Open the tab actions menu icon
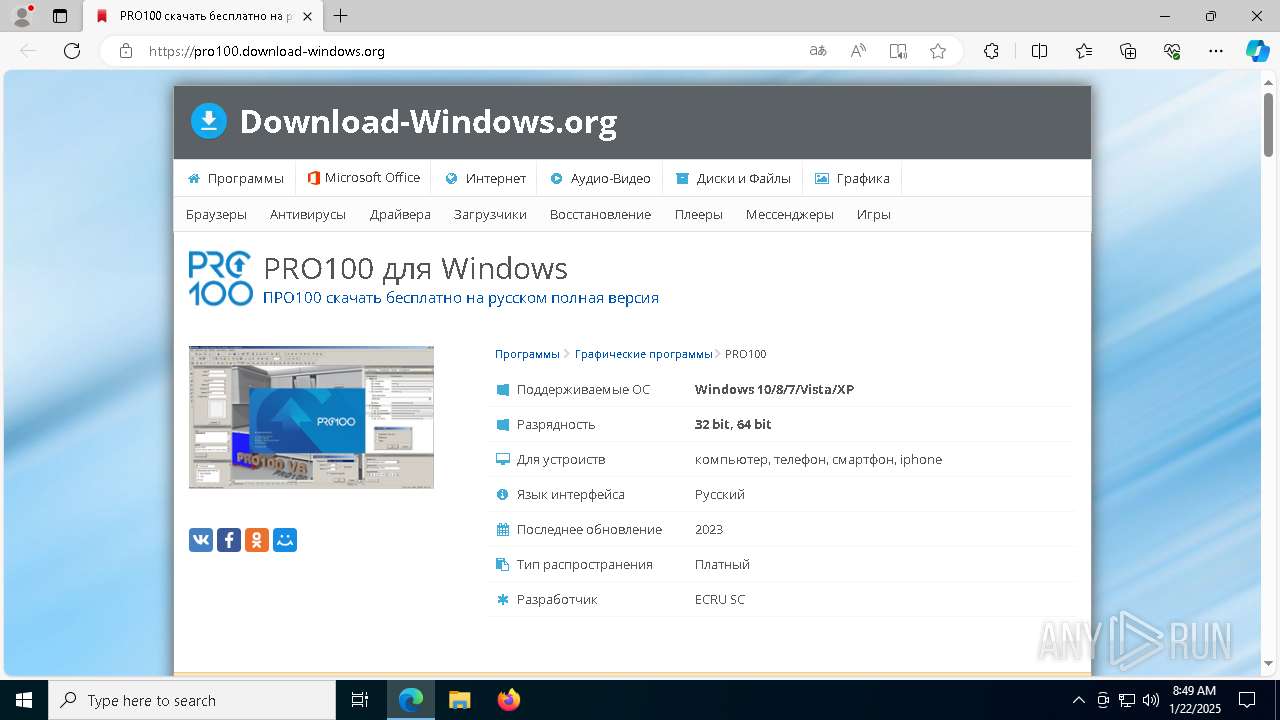Image resolution: width=1280 pixels, height=720 pixels. (x=60, y=16)
